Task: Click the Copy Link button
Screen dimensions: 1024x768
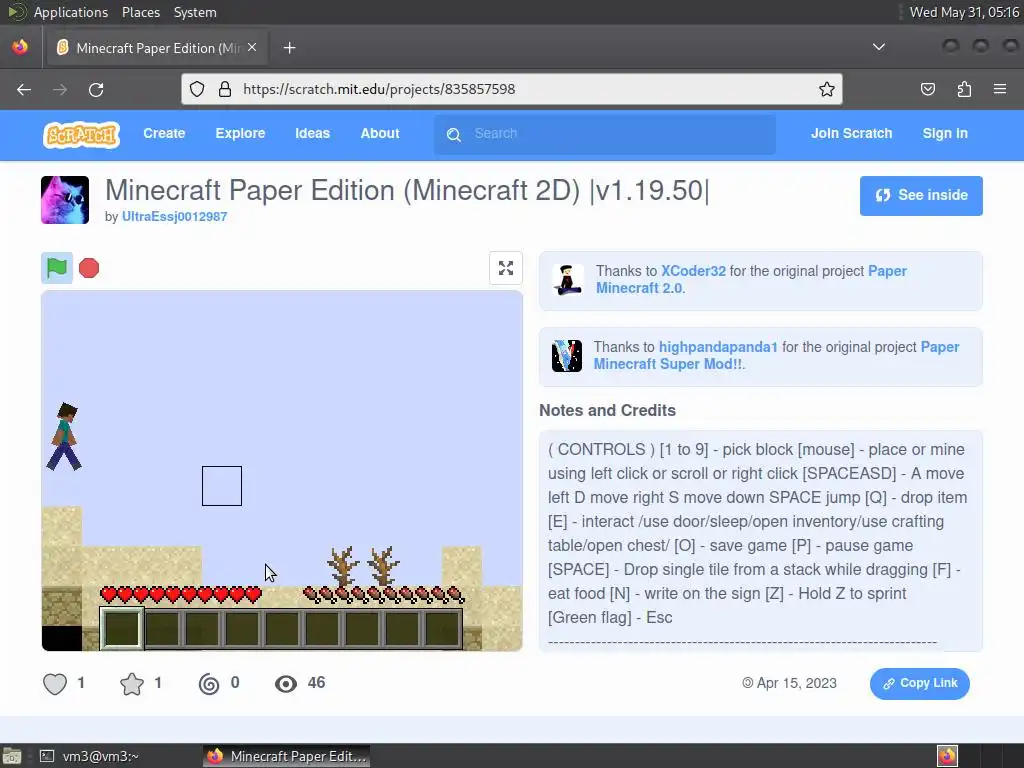Action: click(x=920, y=683)
